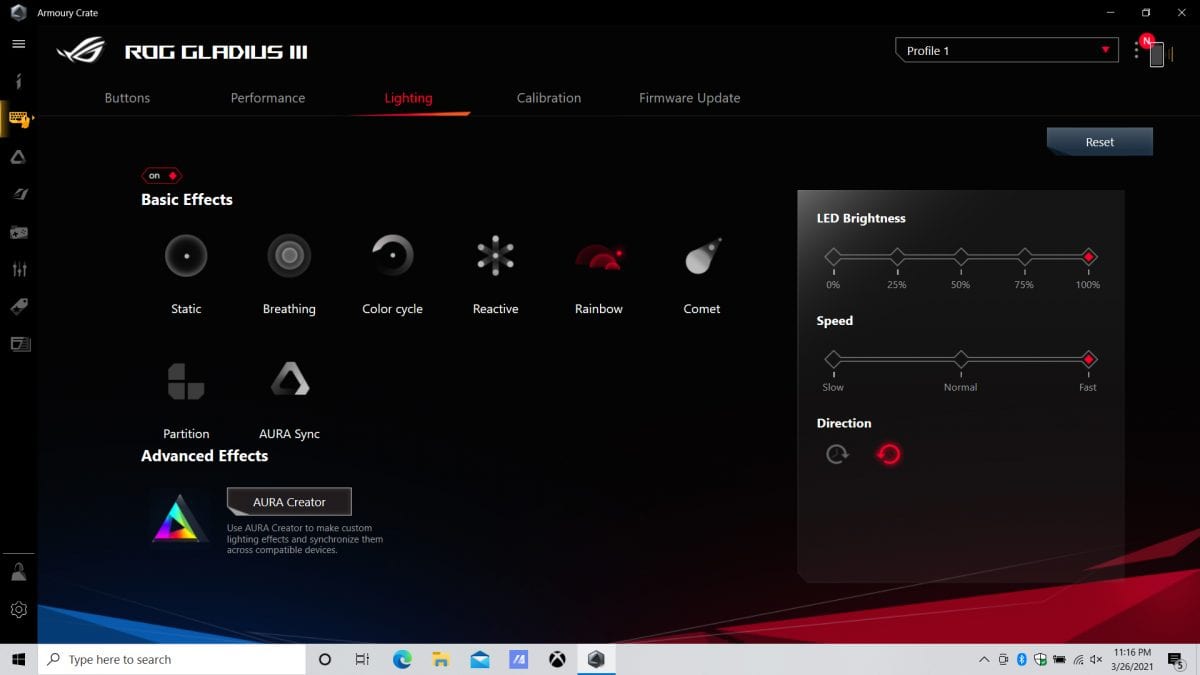This screenshot has width=1200, height=675.
Task: Click the ROG GLADIUS III device title
Action: tap(216, 52)
